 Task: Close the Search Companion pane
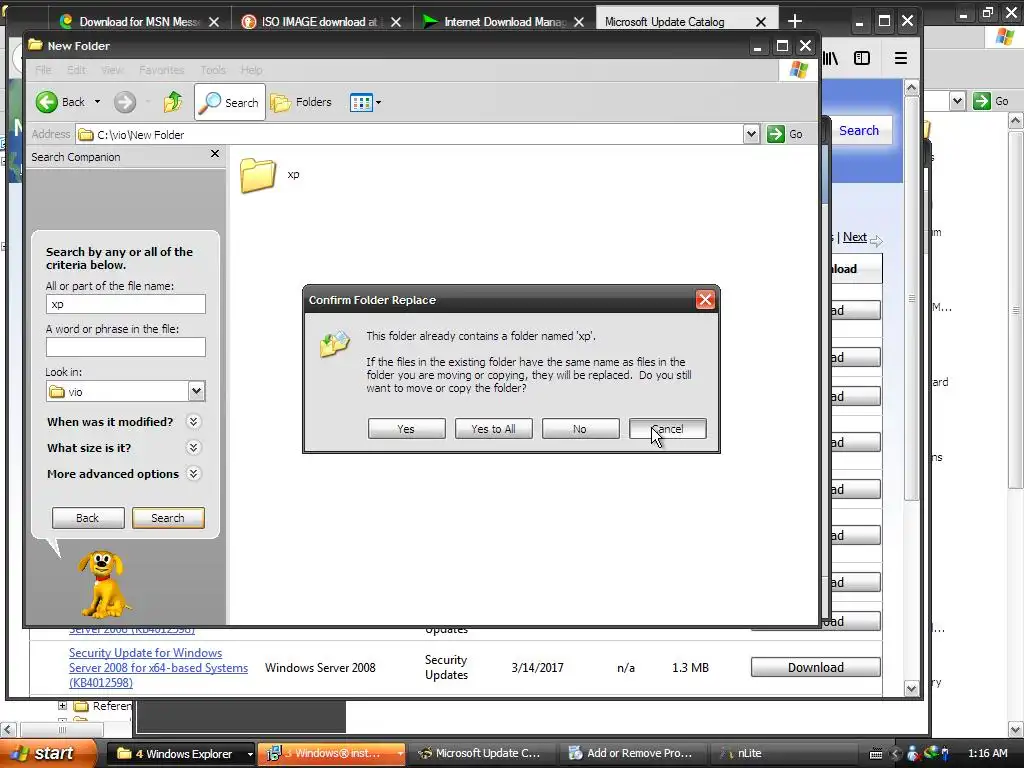215,154
